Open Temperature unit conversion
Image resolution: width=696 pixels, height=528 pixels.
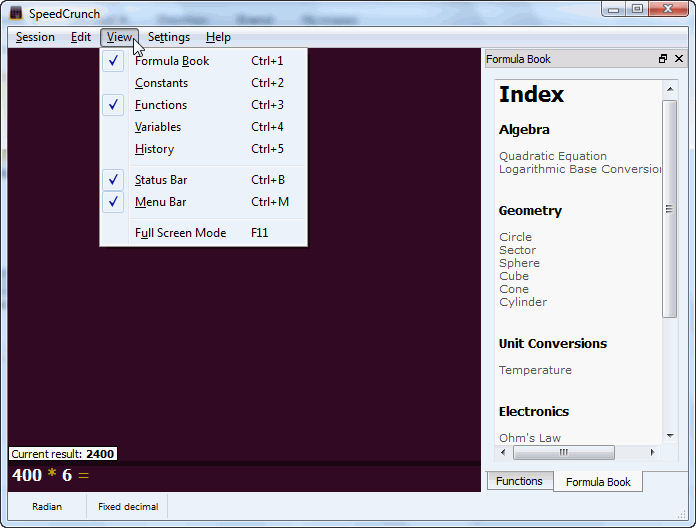point(535,370)
